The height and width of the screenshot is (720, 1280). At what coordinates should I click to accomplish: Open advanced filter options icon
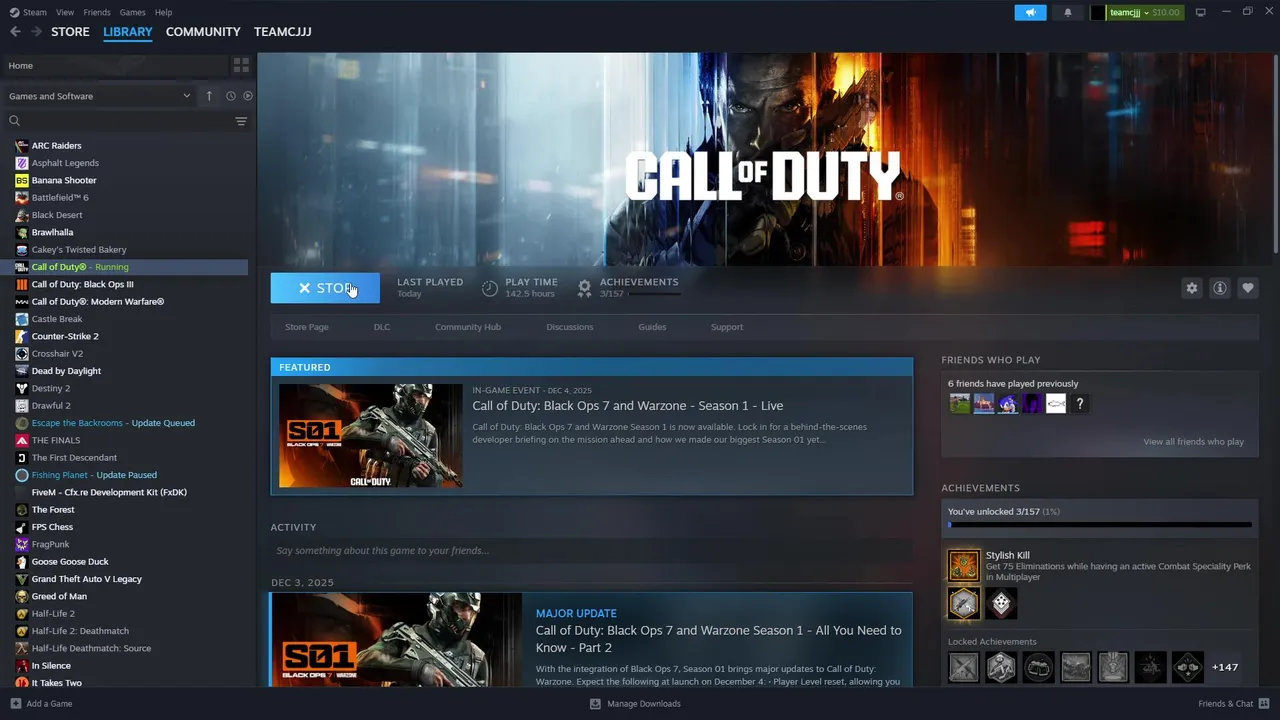[x=241, y=121]
